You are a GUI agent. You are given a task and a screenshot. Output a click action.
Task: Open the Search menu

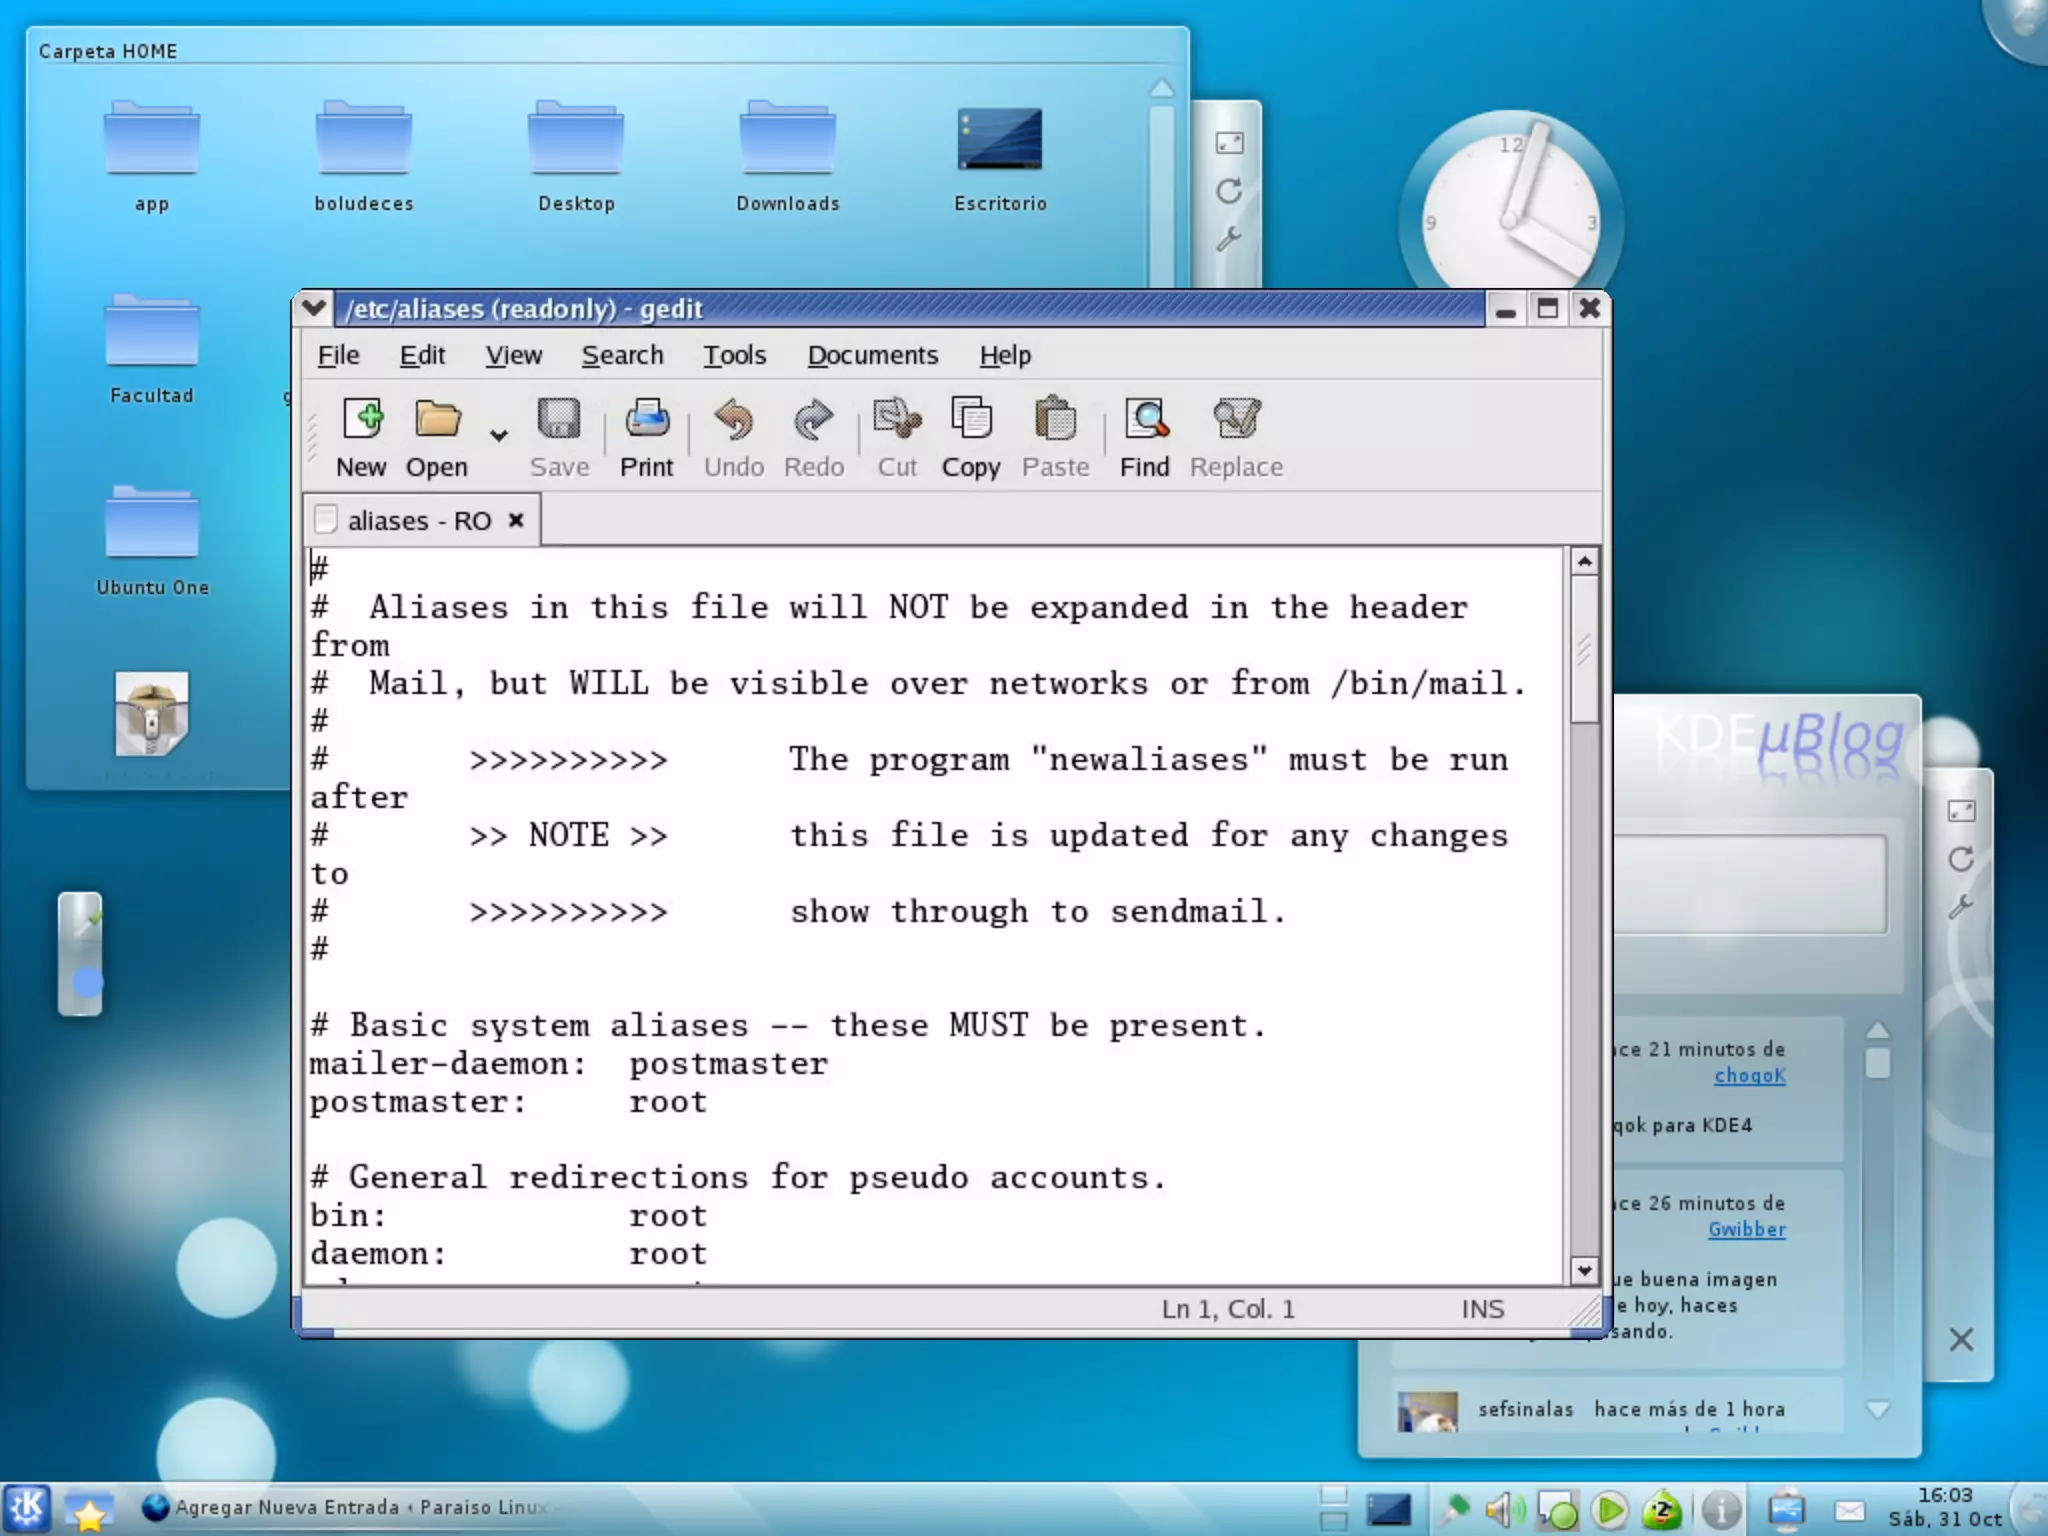pyautogui.click(x=622, y=355)
